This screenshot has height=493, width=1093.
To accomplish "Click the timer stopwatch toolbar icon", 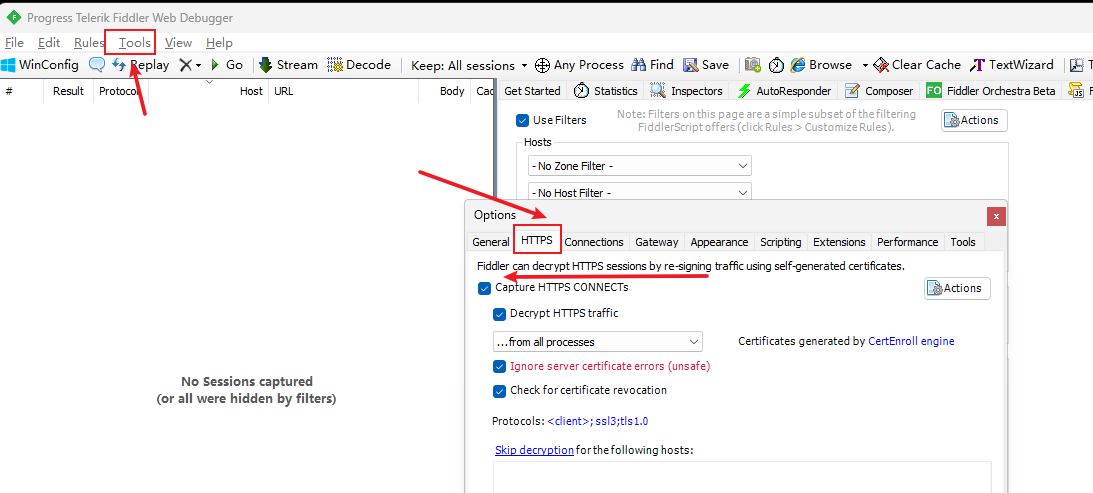I will (x=776, y=65).
